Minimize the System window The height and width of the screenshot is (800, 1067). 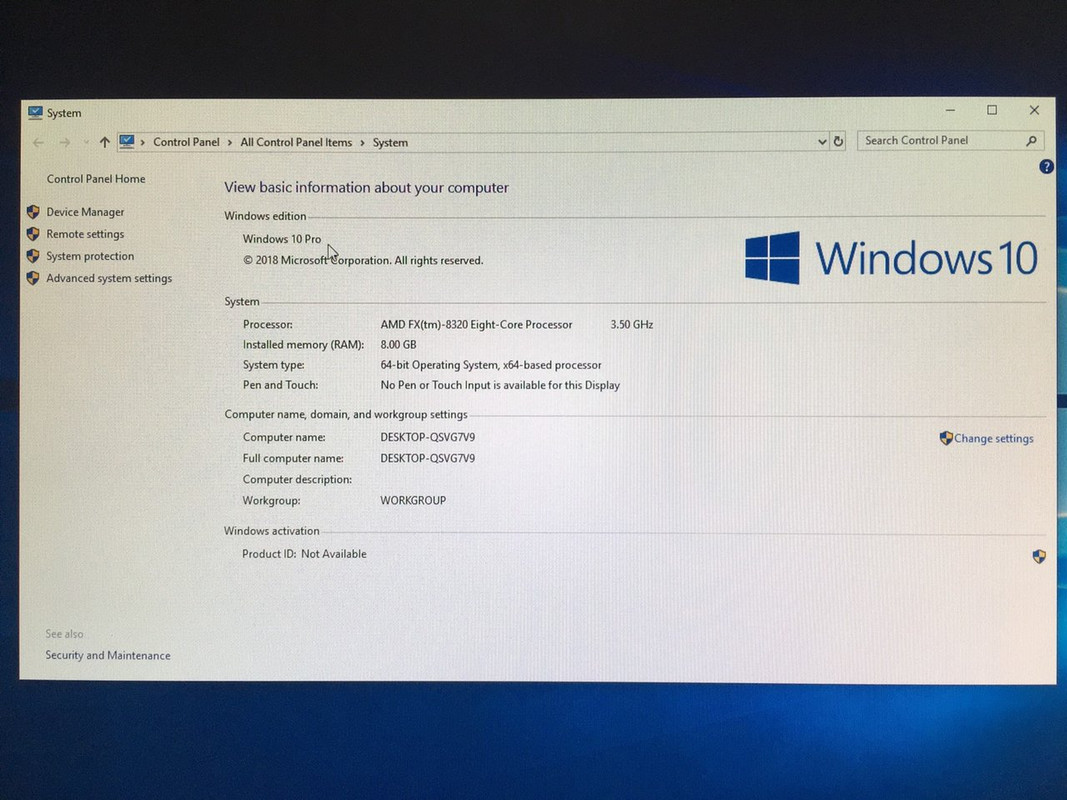(951, 110)
